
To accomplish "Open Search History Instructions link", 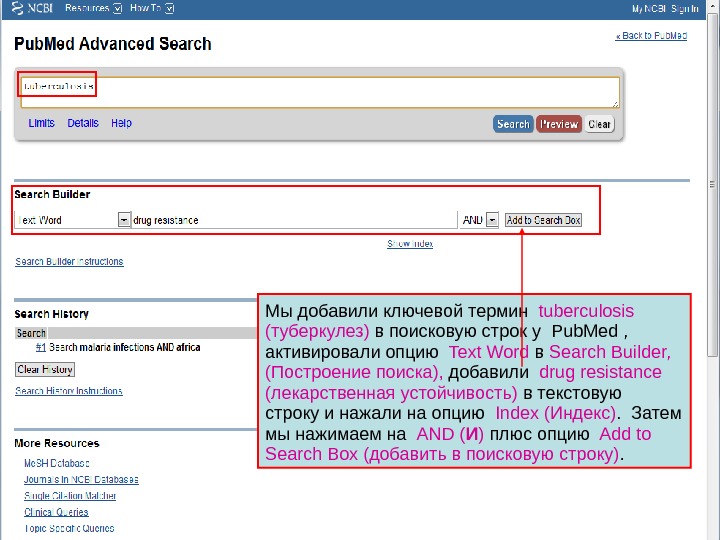I will coord(69,391).
